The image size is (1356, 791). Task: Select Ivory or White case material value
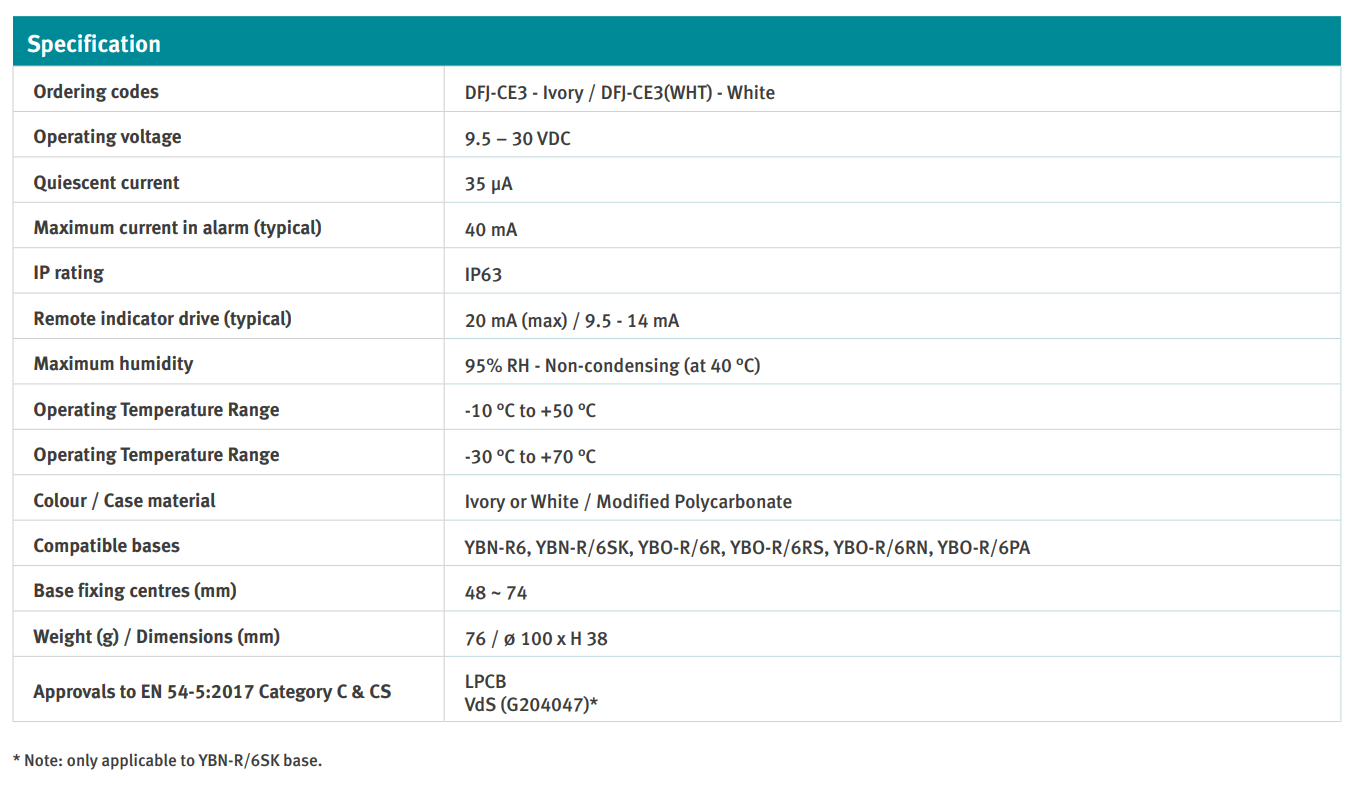tap(627, 502)
